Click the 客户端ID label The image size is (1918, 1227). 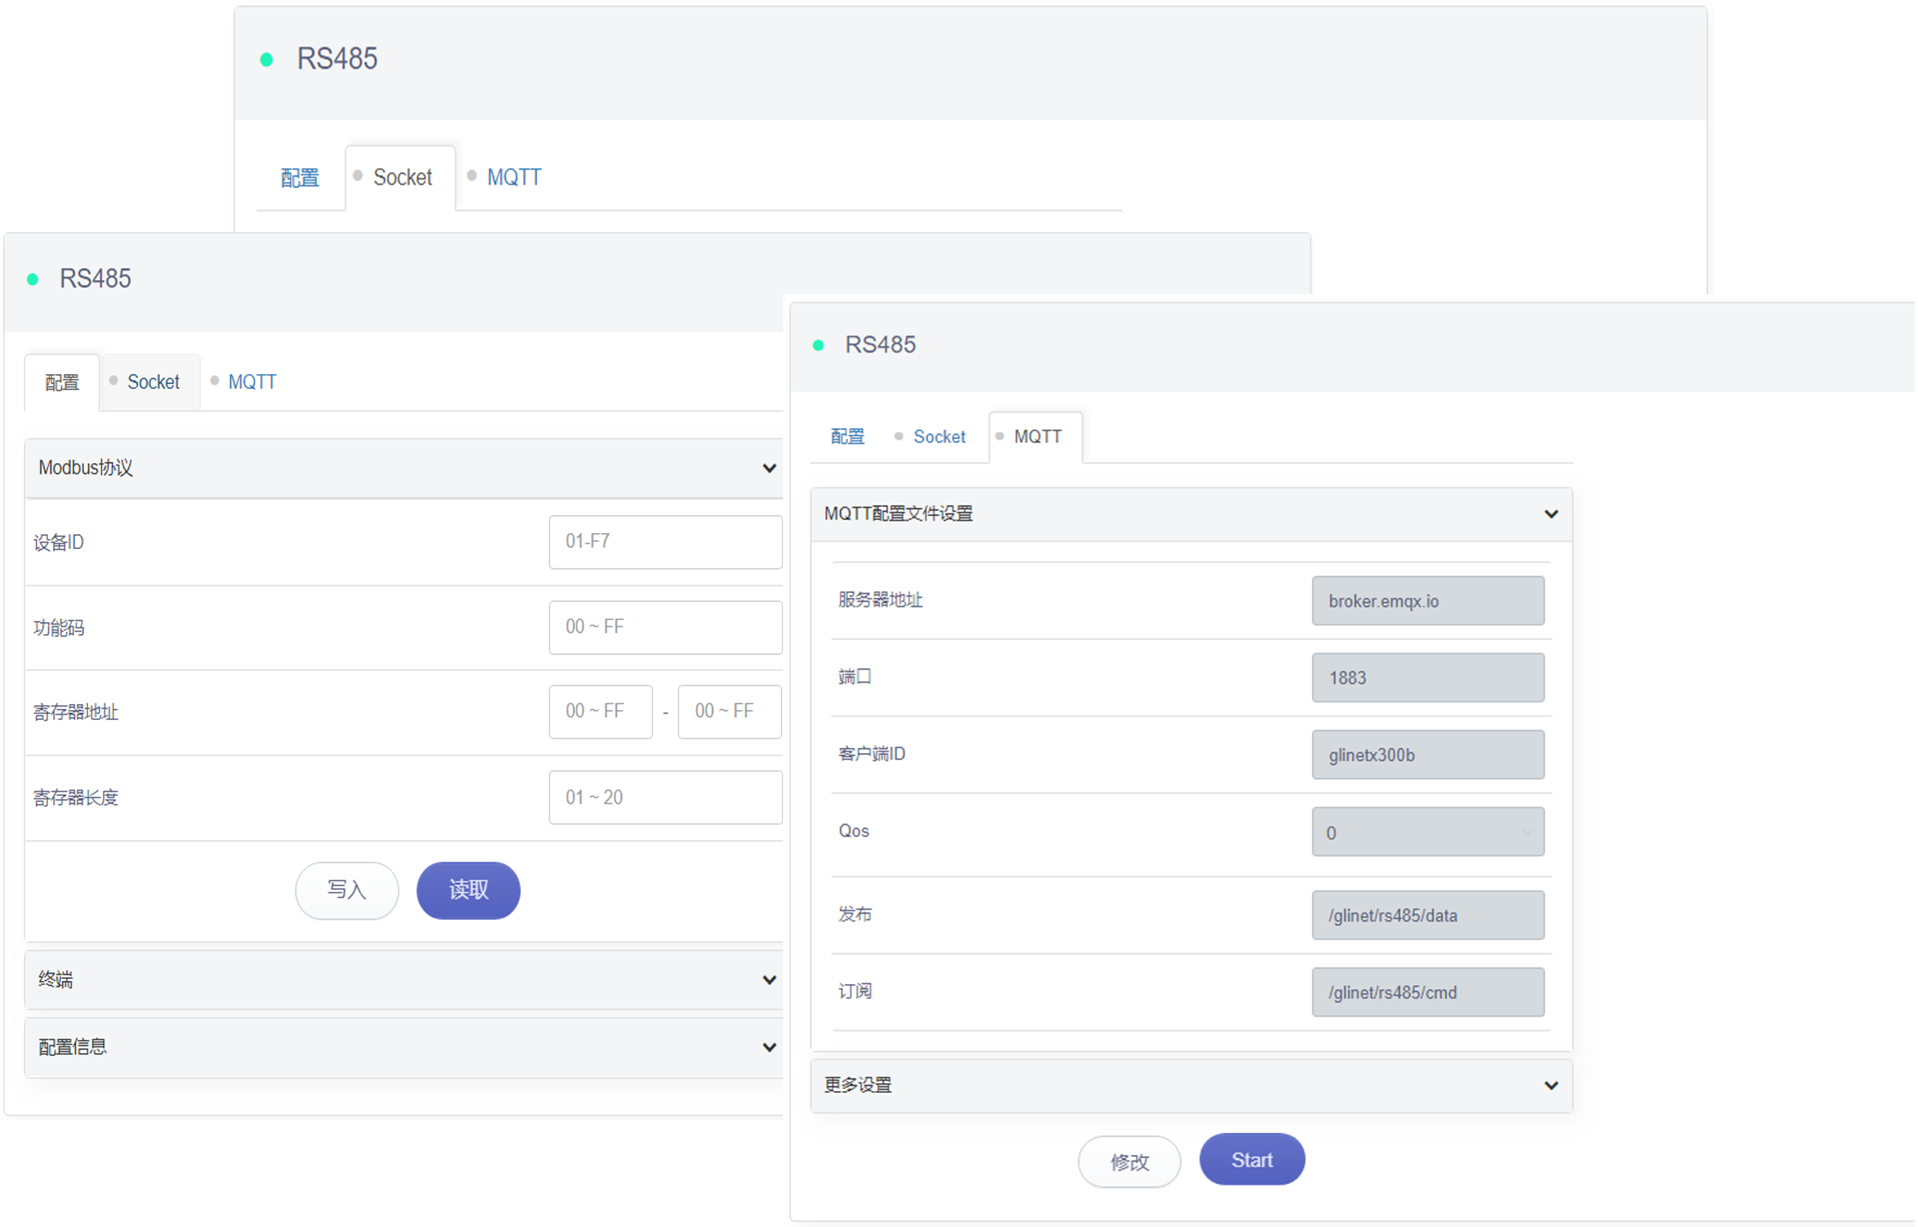(872, 754)
